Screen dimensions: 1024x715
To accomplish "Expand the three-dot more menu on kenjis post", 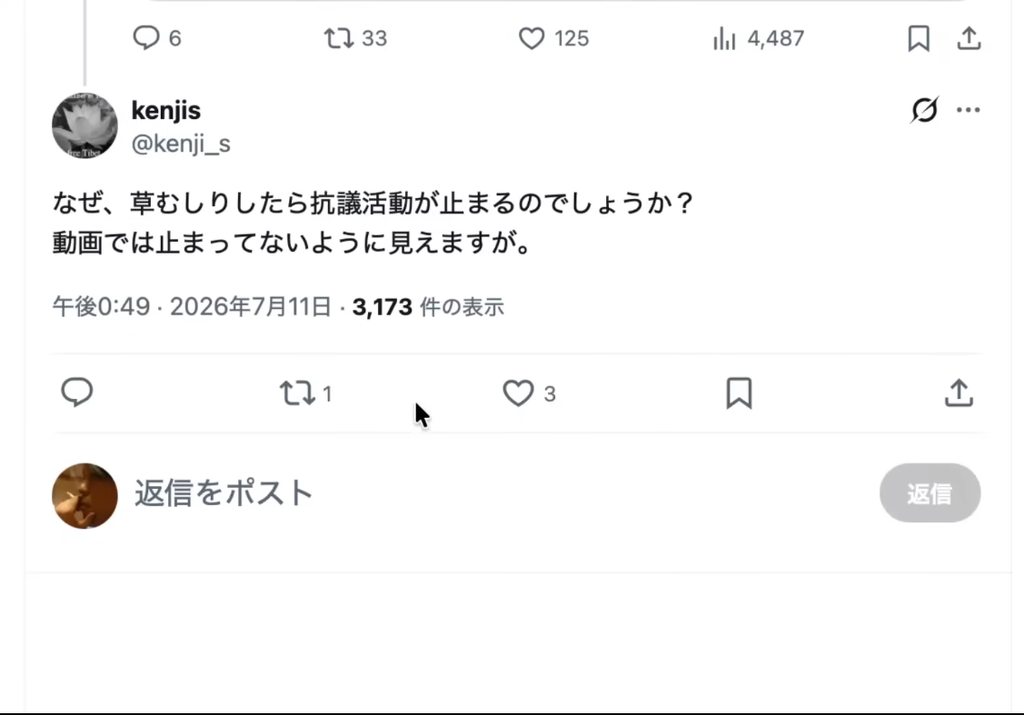I will pos(968,110).
